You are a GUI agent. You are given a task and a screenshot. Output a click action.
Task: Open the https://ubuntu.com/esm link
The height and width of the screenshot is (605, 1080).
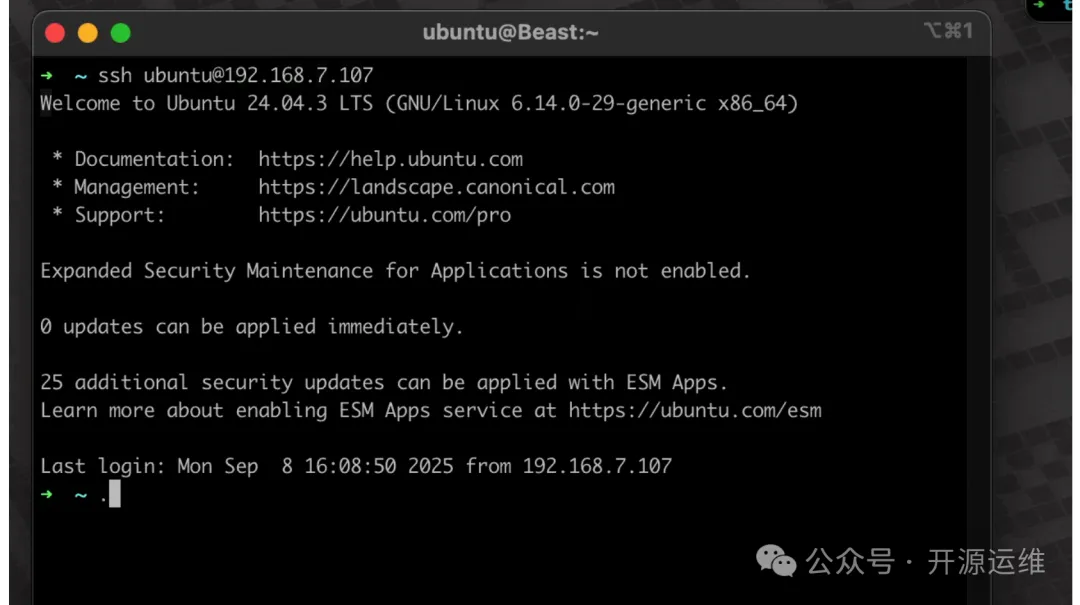click(695, 410)
